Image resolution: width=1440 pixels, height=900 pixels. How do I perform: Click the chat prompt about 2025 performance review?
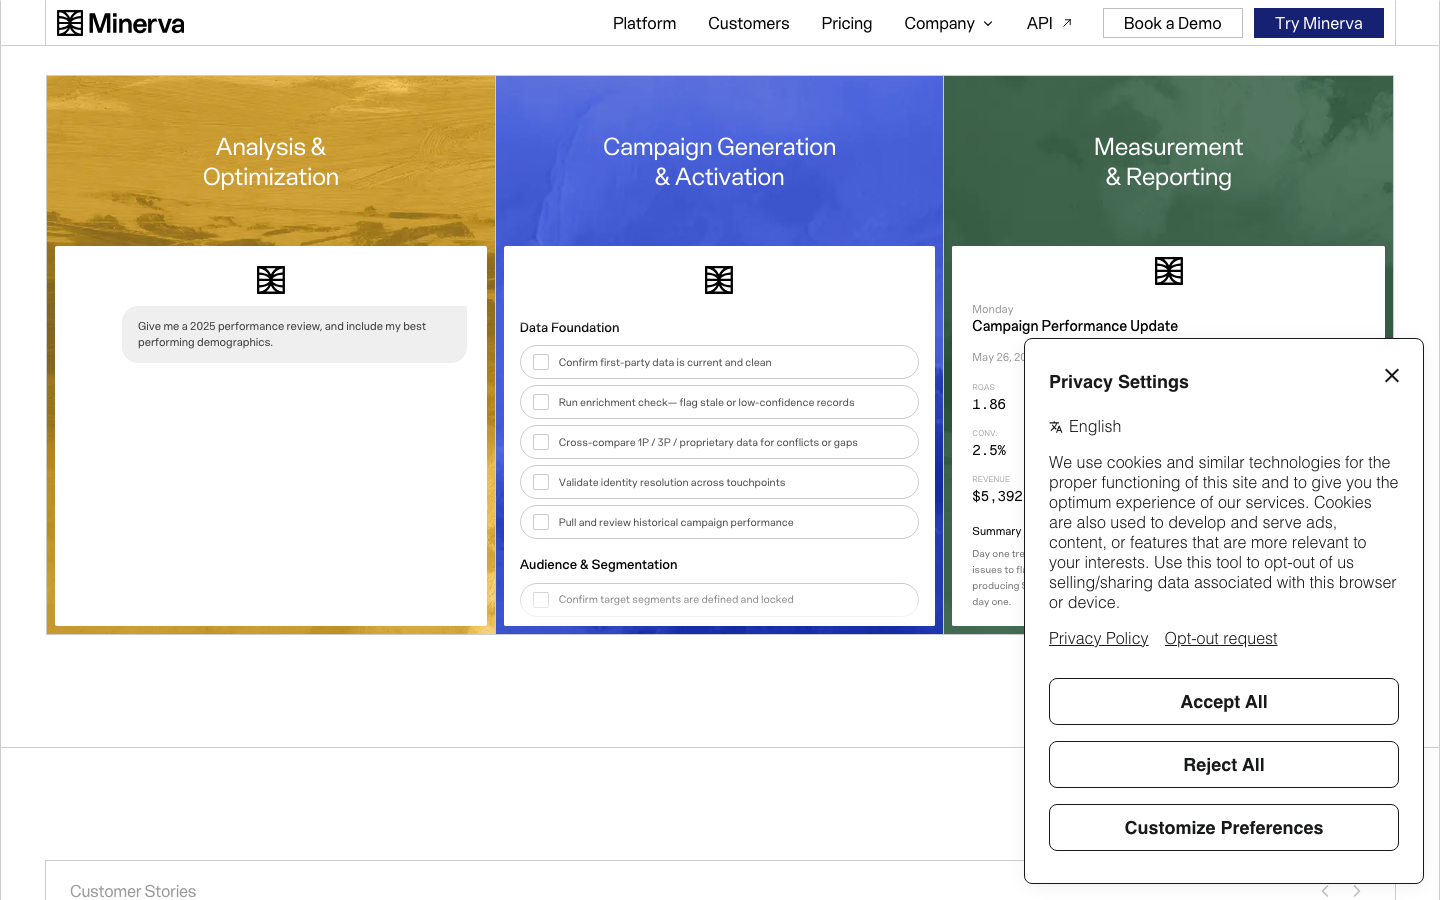(x=294, y=334)
